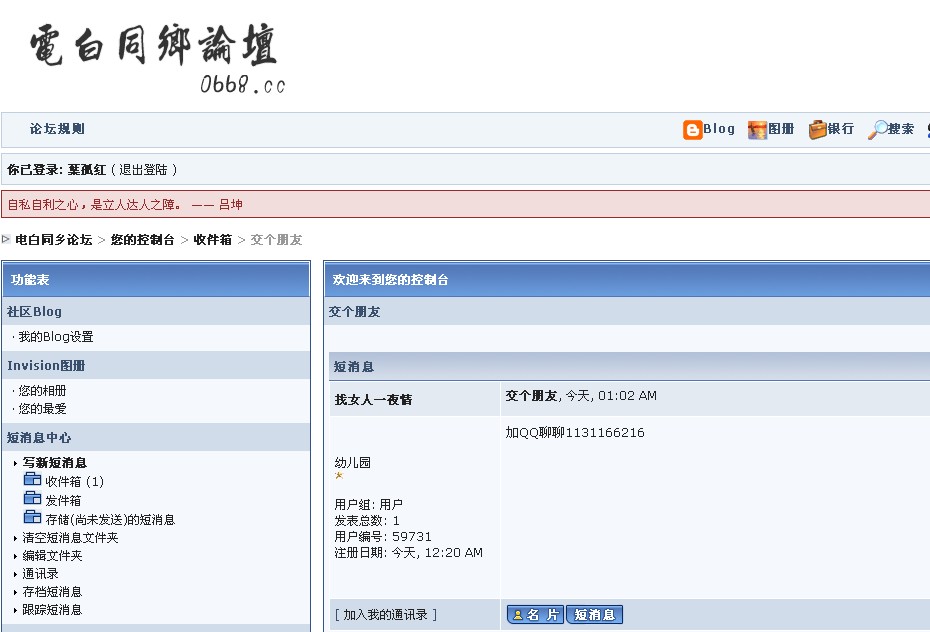Viewport: 930px width, 632px height.
Task: Select 写新短消息 in sidebar
Action: [54, 463]
